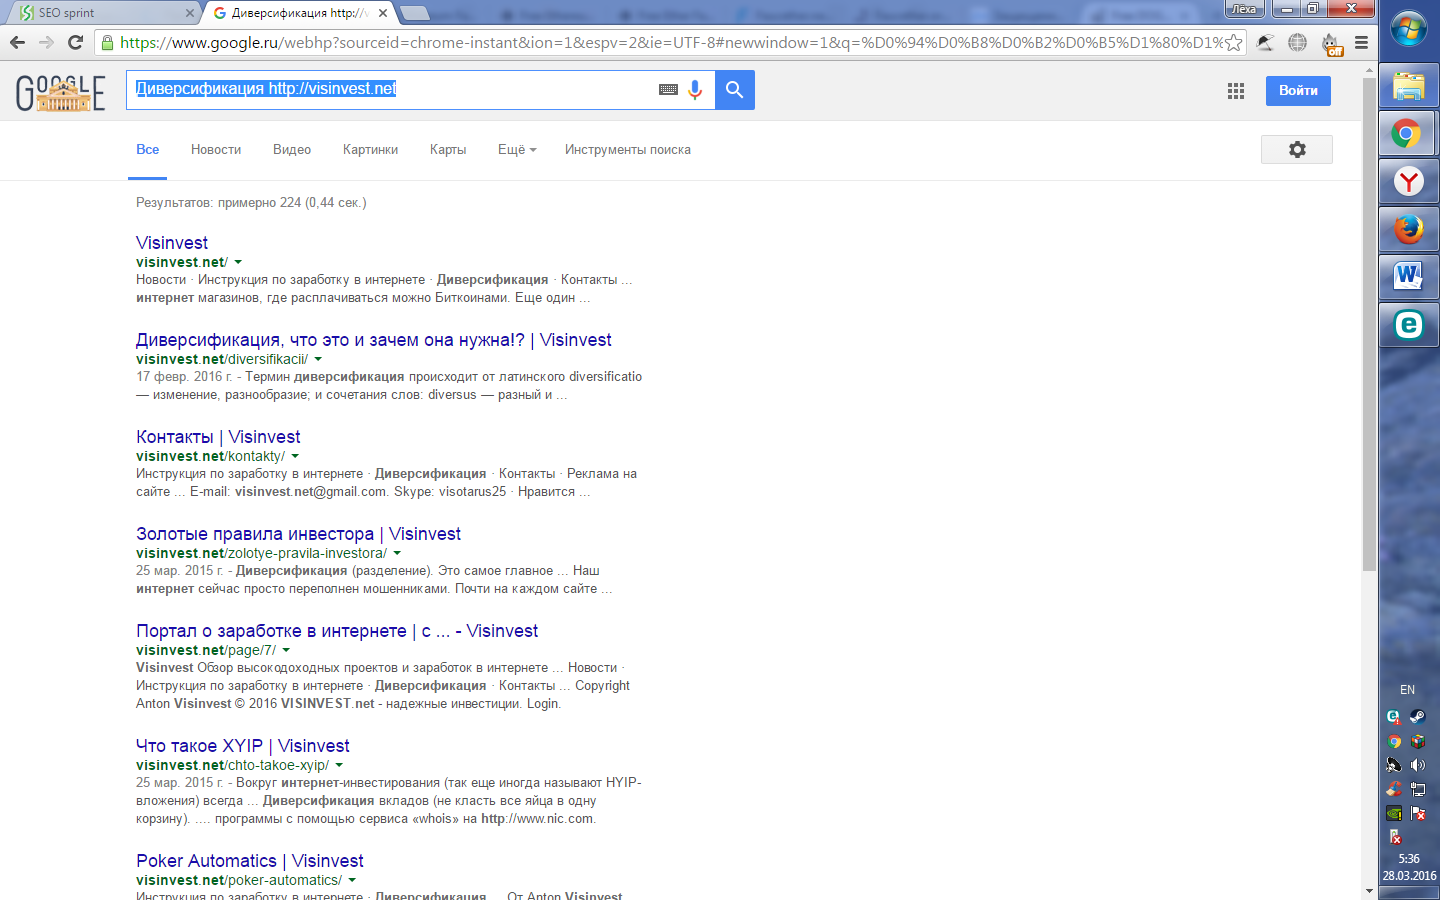Open the volume speaker tray icon
Screen dimensions: 1440x900
click(1418, 765)
